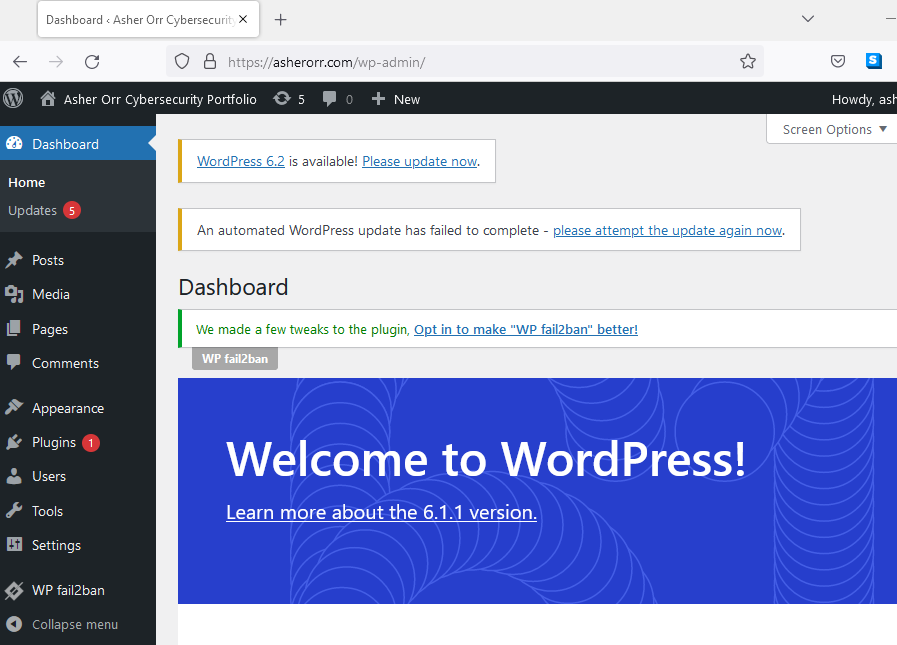Click the Pocket save icon
The height and width of the screenshot is (645, 897).
(838, 61)
